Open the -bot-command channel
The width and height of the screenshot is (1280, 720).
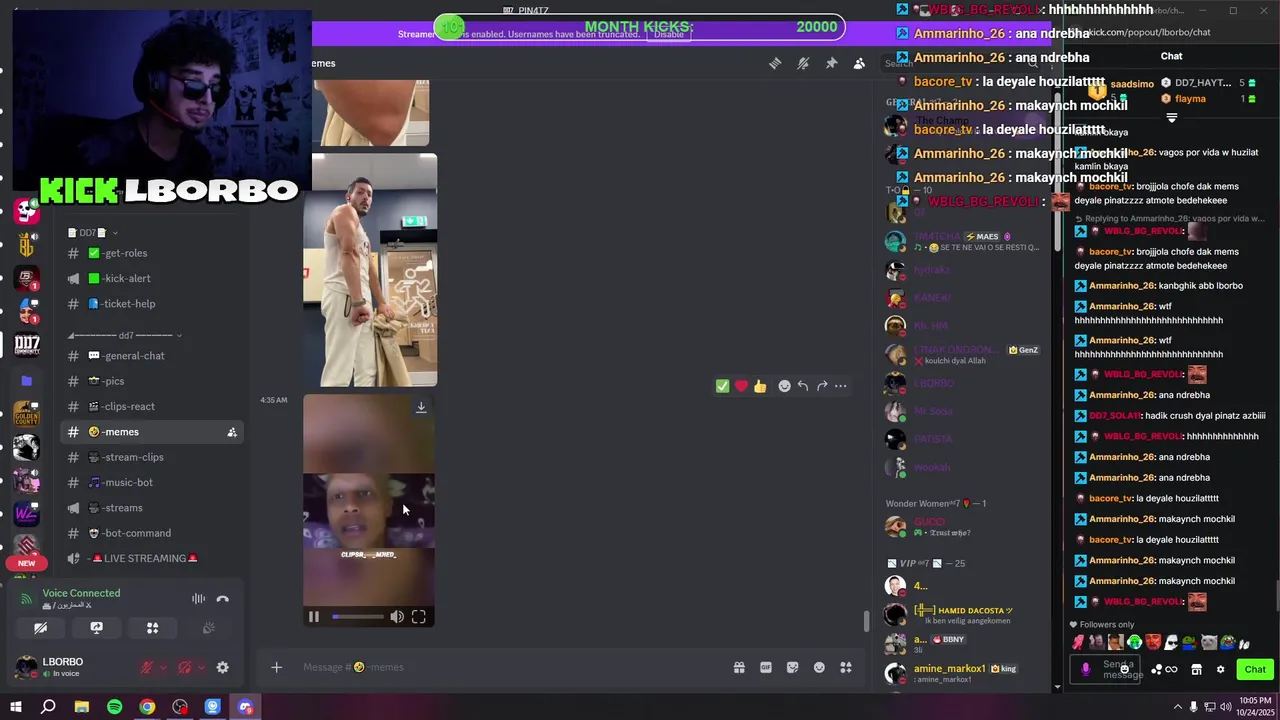pos(151,533)
